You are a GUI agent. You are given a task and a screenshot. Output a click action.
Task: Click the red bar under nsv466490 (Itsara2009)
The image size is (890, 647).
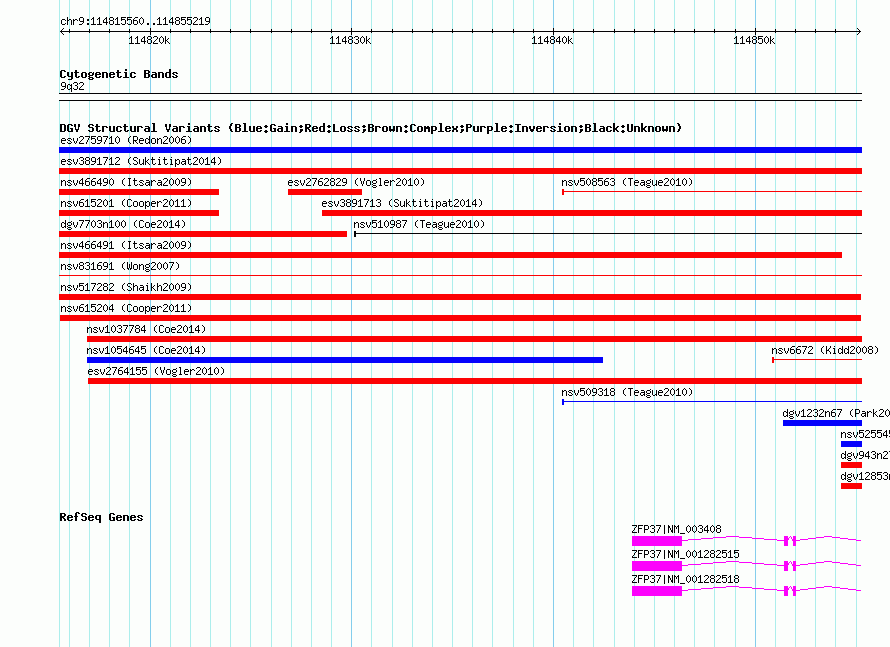pyautogui.click(x=139, y=192)
